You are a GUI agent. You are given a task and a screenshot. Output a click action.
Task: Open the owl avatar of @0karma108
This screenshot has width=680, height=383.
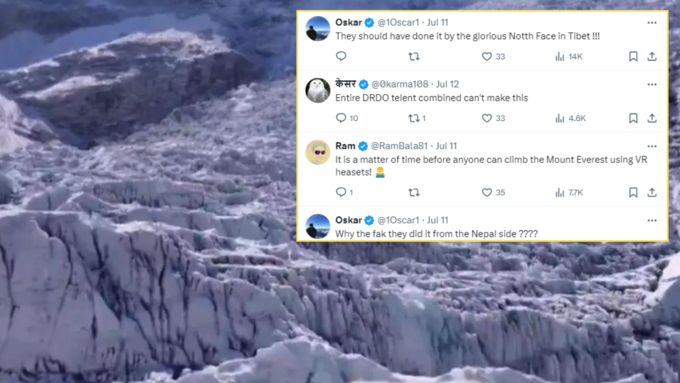[x=318, y=91]
